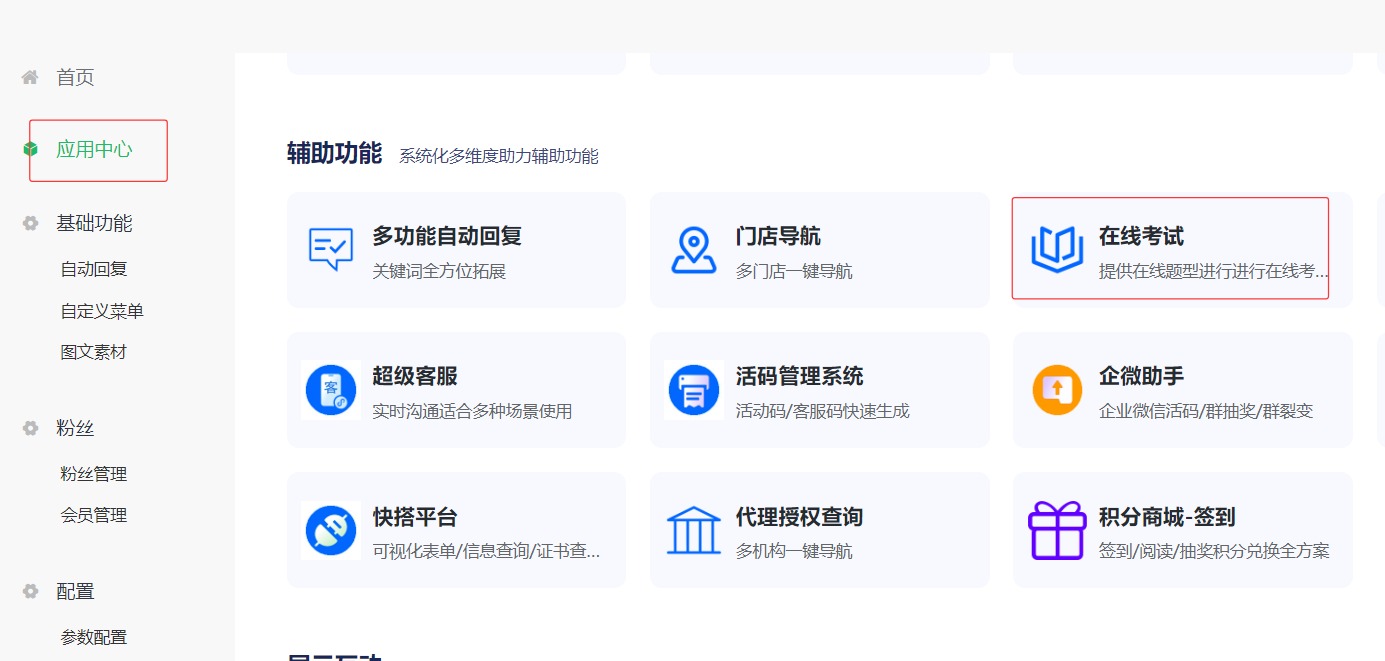
Task: Click the 快搭平台 plug icon
Action: pyautogui.click(x=331, y=530)
